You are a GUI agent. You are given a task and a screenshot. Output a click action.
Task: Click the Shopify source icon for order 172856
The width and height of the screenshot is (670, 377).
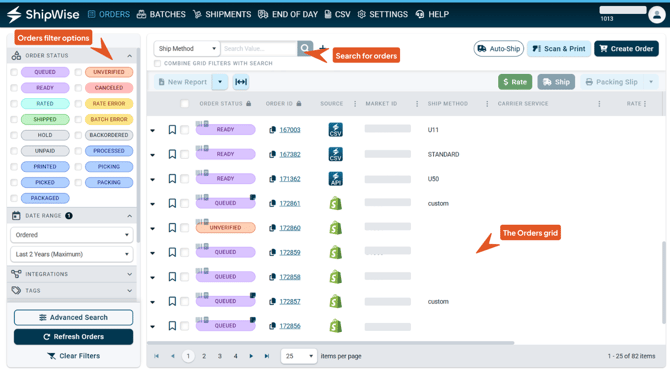click(335, 326)
